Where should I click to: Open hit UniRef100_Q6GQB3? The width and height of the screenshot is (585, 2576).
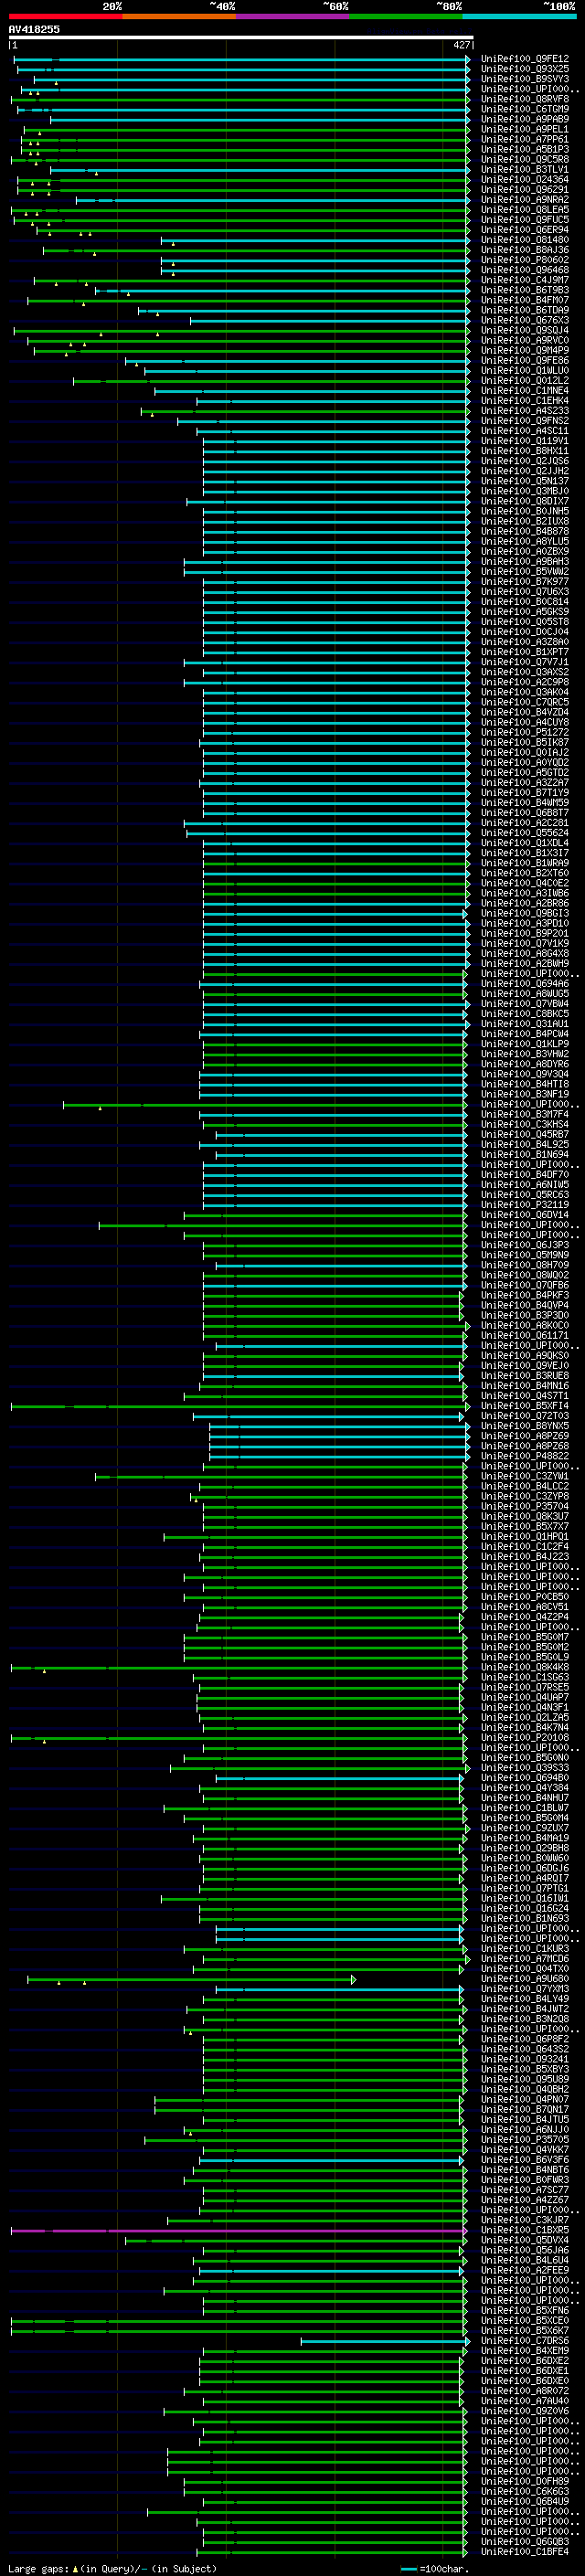pyautogui.click(x=525, y=2541)
